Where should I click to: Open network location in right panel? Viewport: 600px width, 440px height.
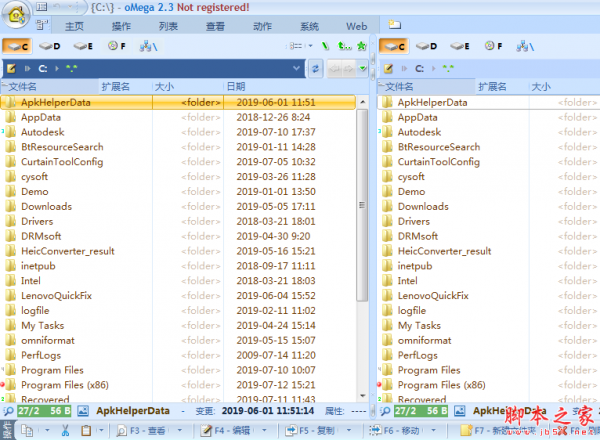pos(525,46)
